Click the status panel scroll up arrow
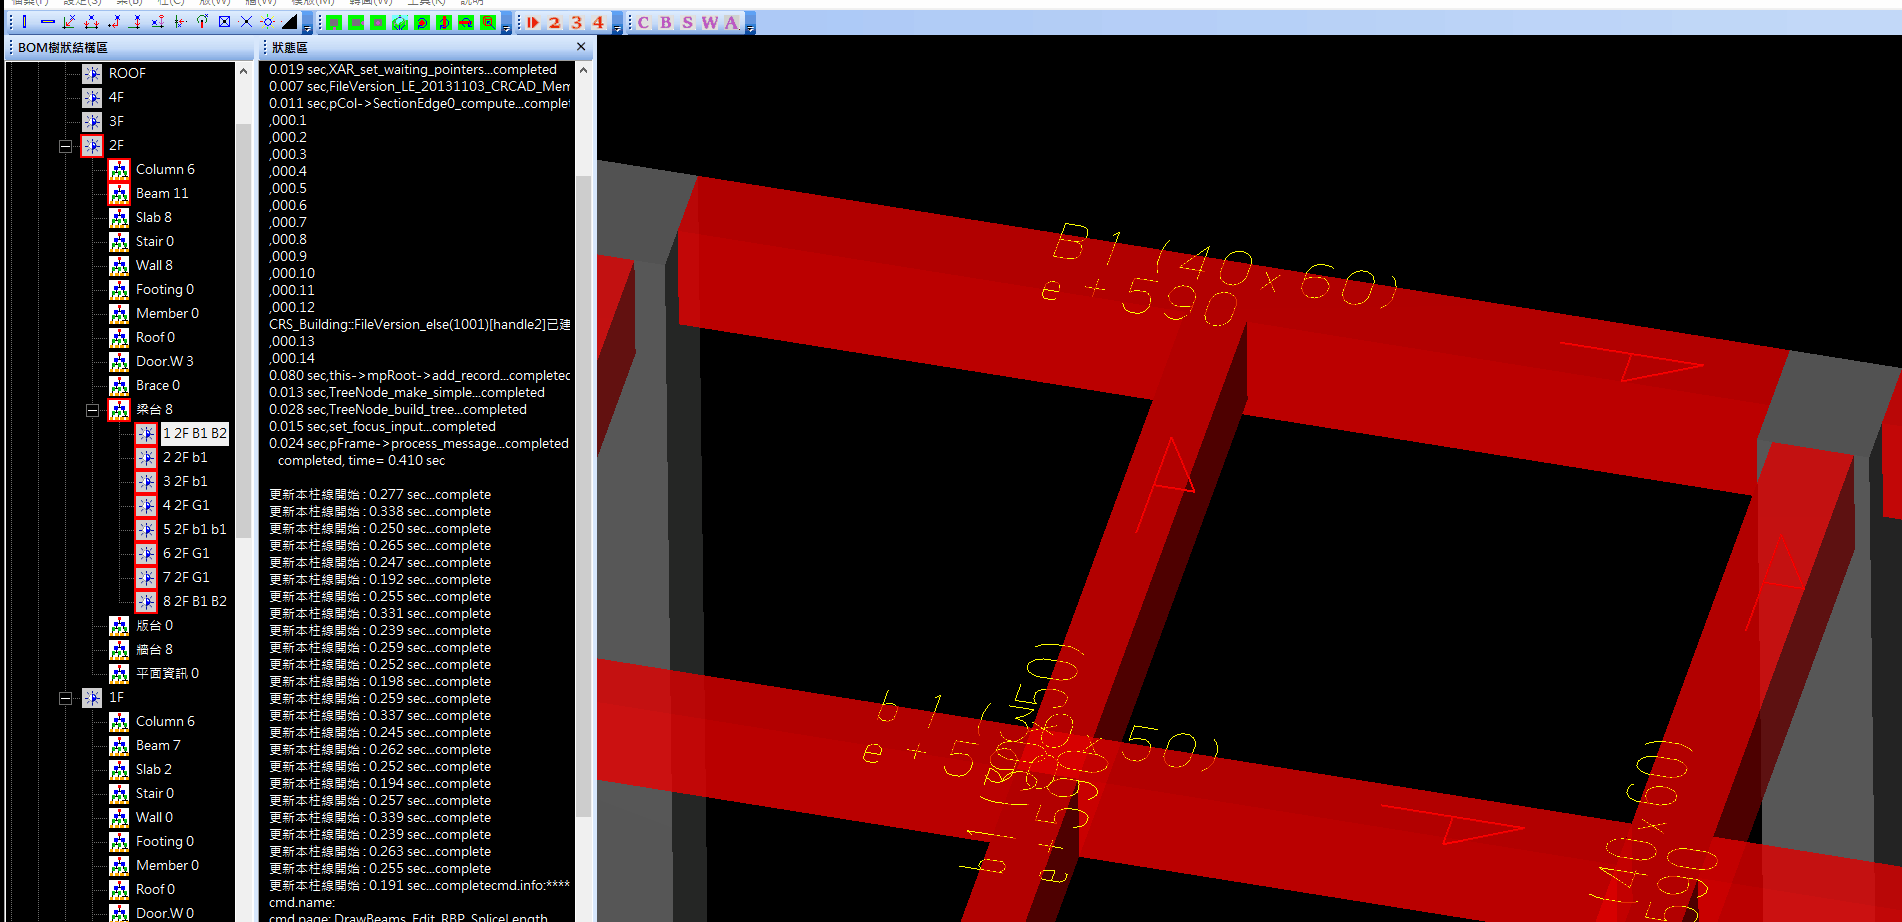Screen dimensions: 1902x922 (x=583, y=70)
